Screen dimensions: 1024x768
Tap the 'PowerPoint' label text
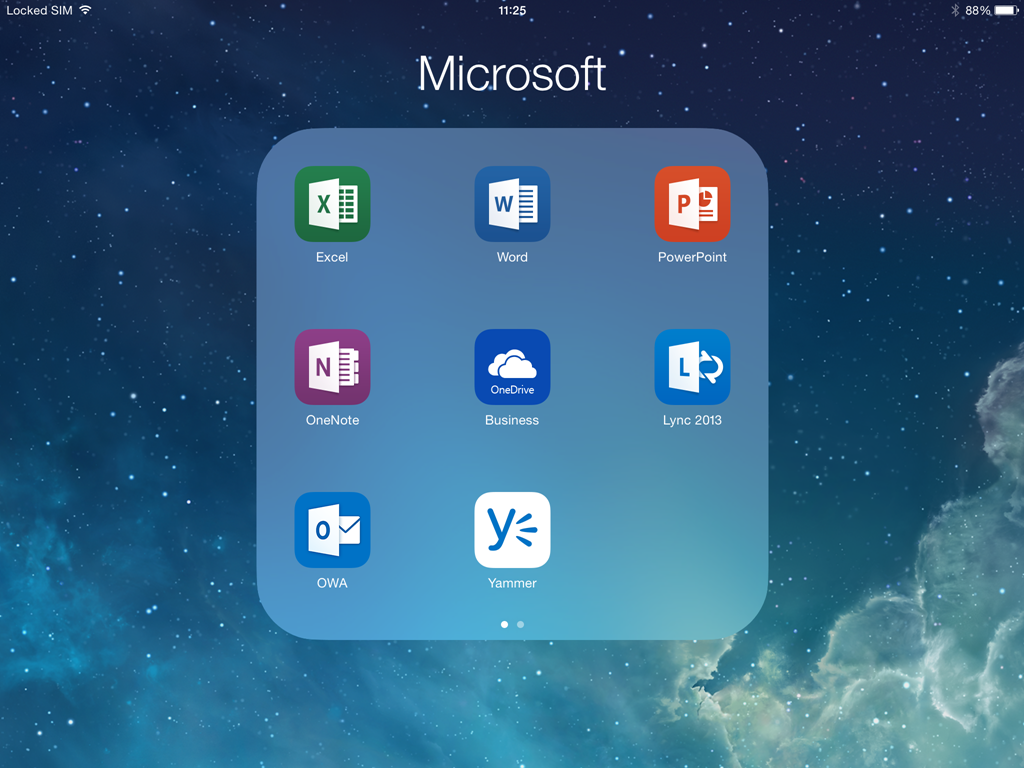692,257
